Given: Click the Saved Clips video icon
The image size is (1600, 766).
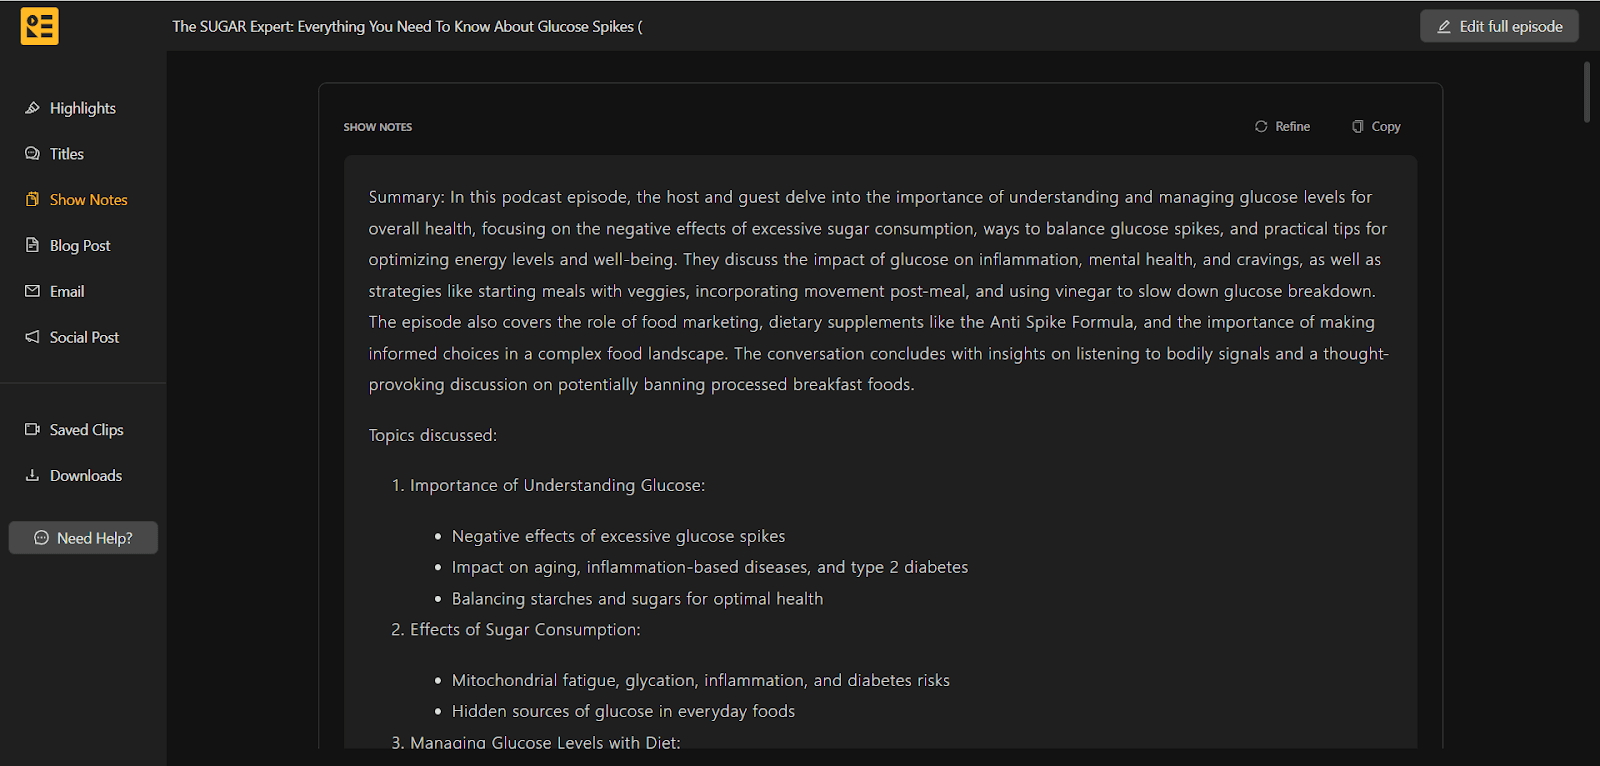Looking at the screenshot, I should point(32,430).
